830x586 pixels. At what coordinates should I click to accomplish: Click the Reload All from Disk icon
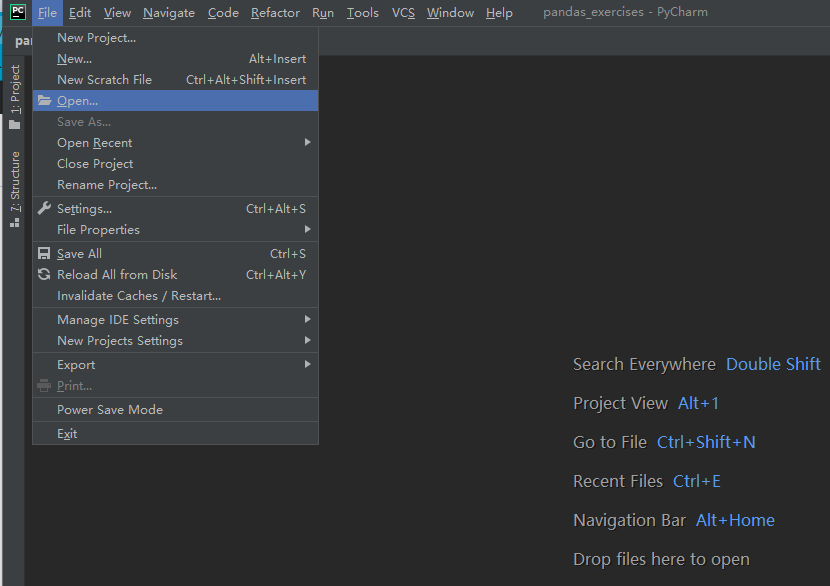(x=44, y=274)
